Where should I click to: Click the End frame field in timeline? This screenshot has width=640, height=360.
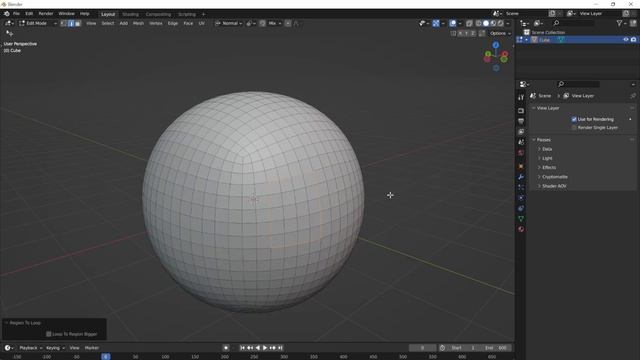click(496, 348)
